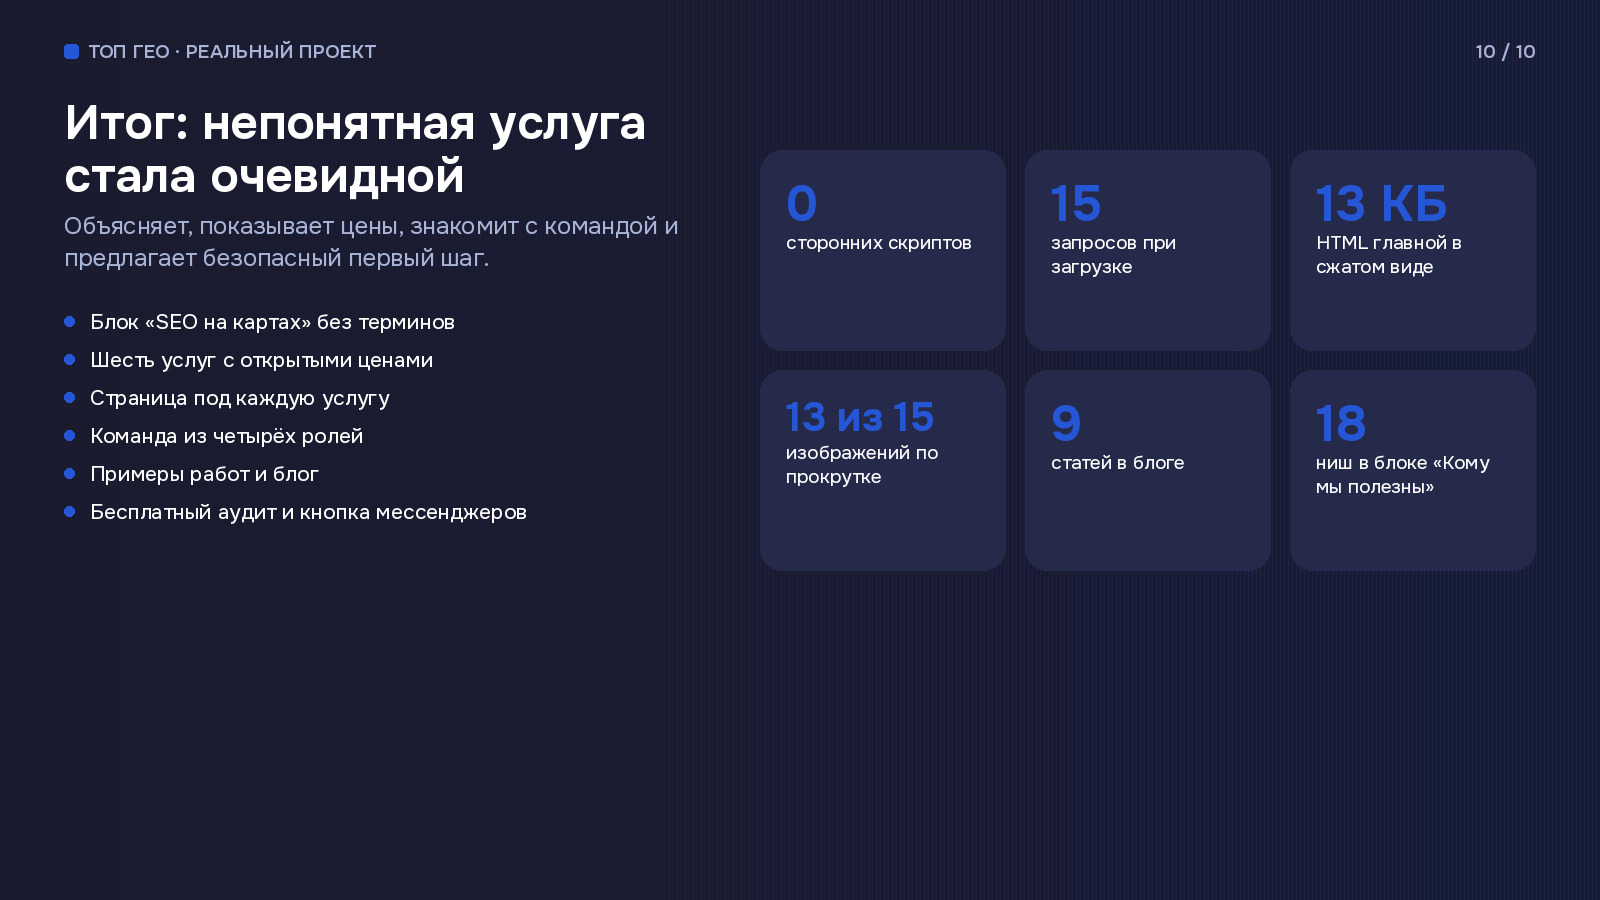This screenshot has width=1600, height=900.
Task: Click the large 0 in the сторонних скриптов card
Action: [x=801, y=204]
